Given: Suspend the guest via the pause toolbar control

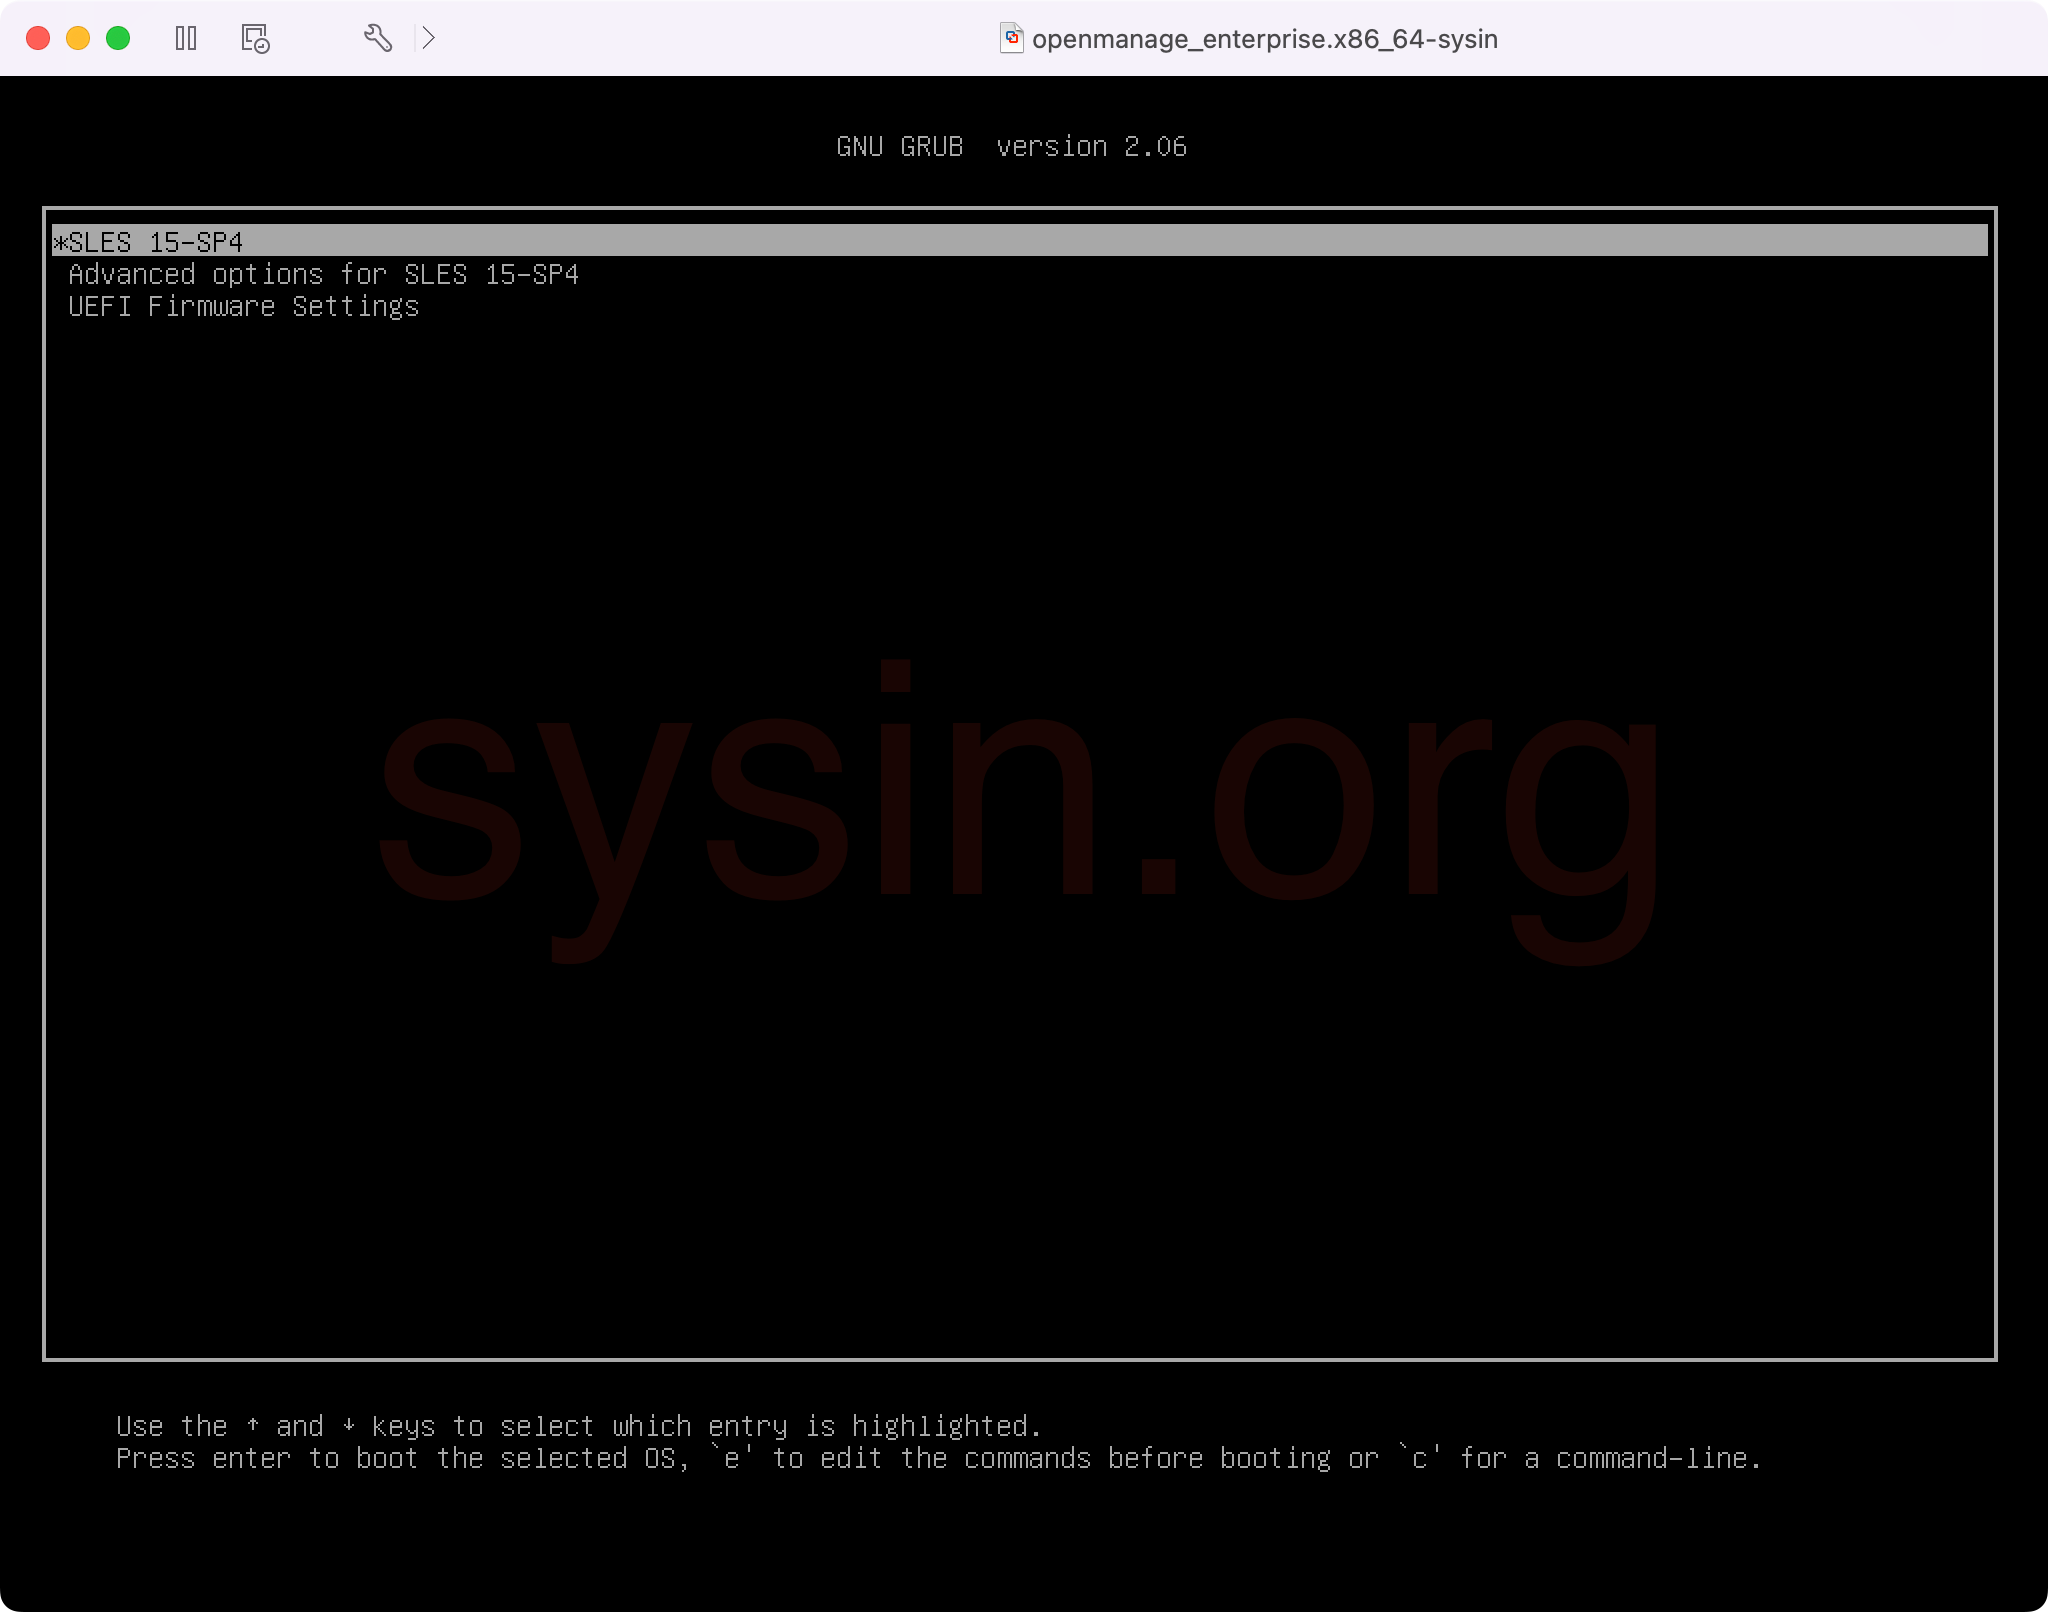Looking at the screenshot, I should tap(186, 38).
